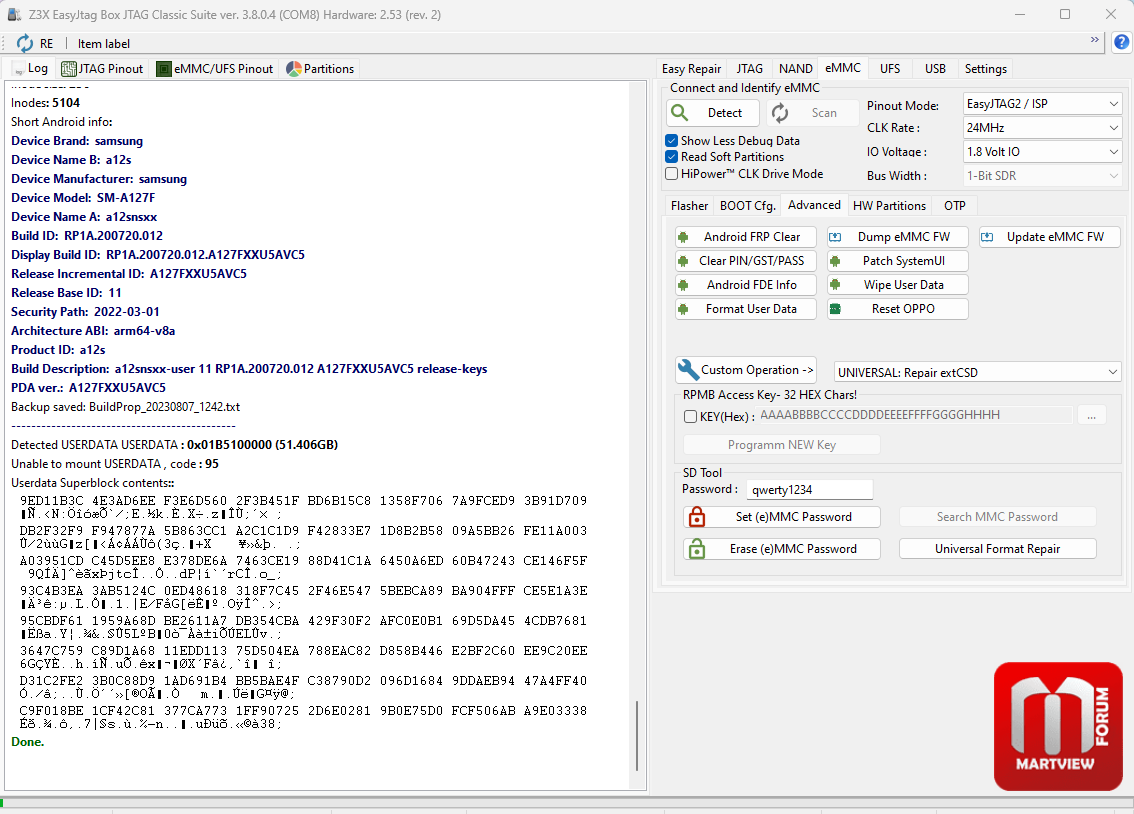Click the Programm NEW Key button
The width and height of the screenshot is (1134, 814).
coord(782,445)
